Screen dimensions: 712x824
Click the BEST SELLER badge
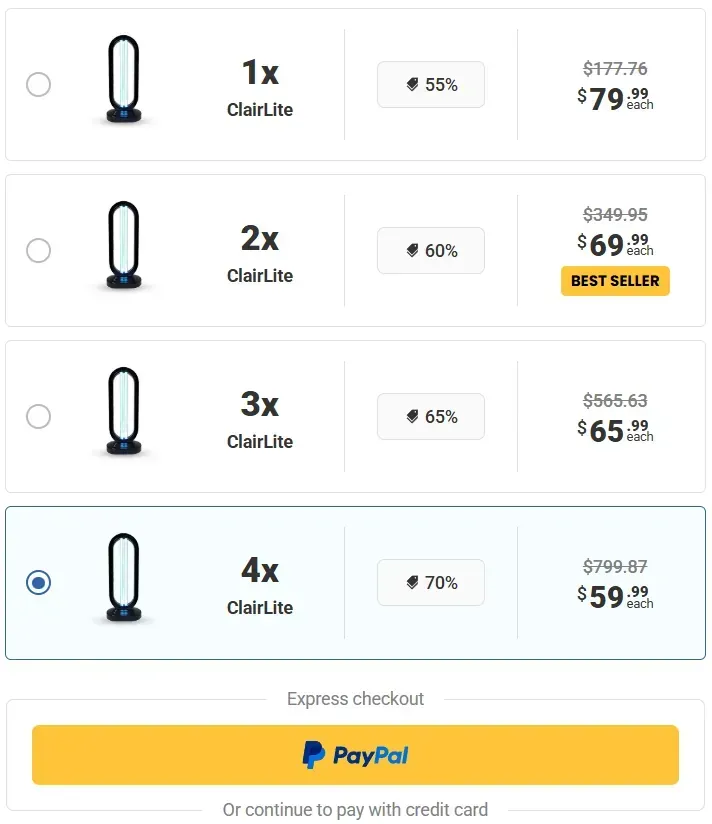point(615,281)
